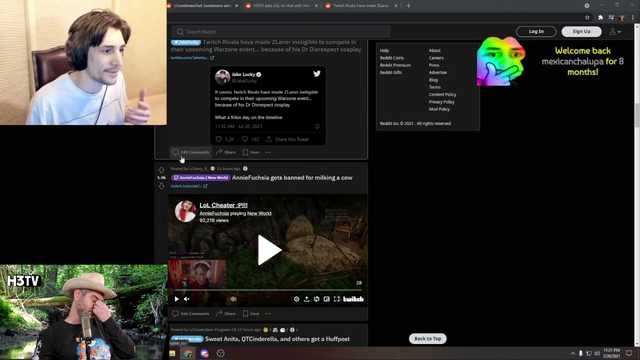Show hidden system tray icons

[x=573, y=353]
